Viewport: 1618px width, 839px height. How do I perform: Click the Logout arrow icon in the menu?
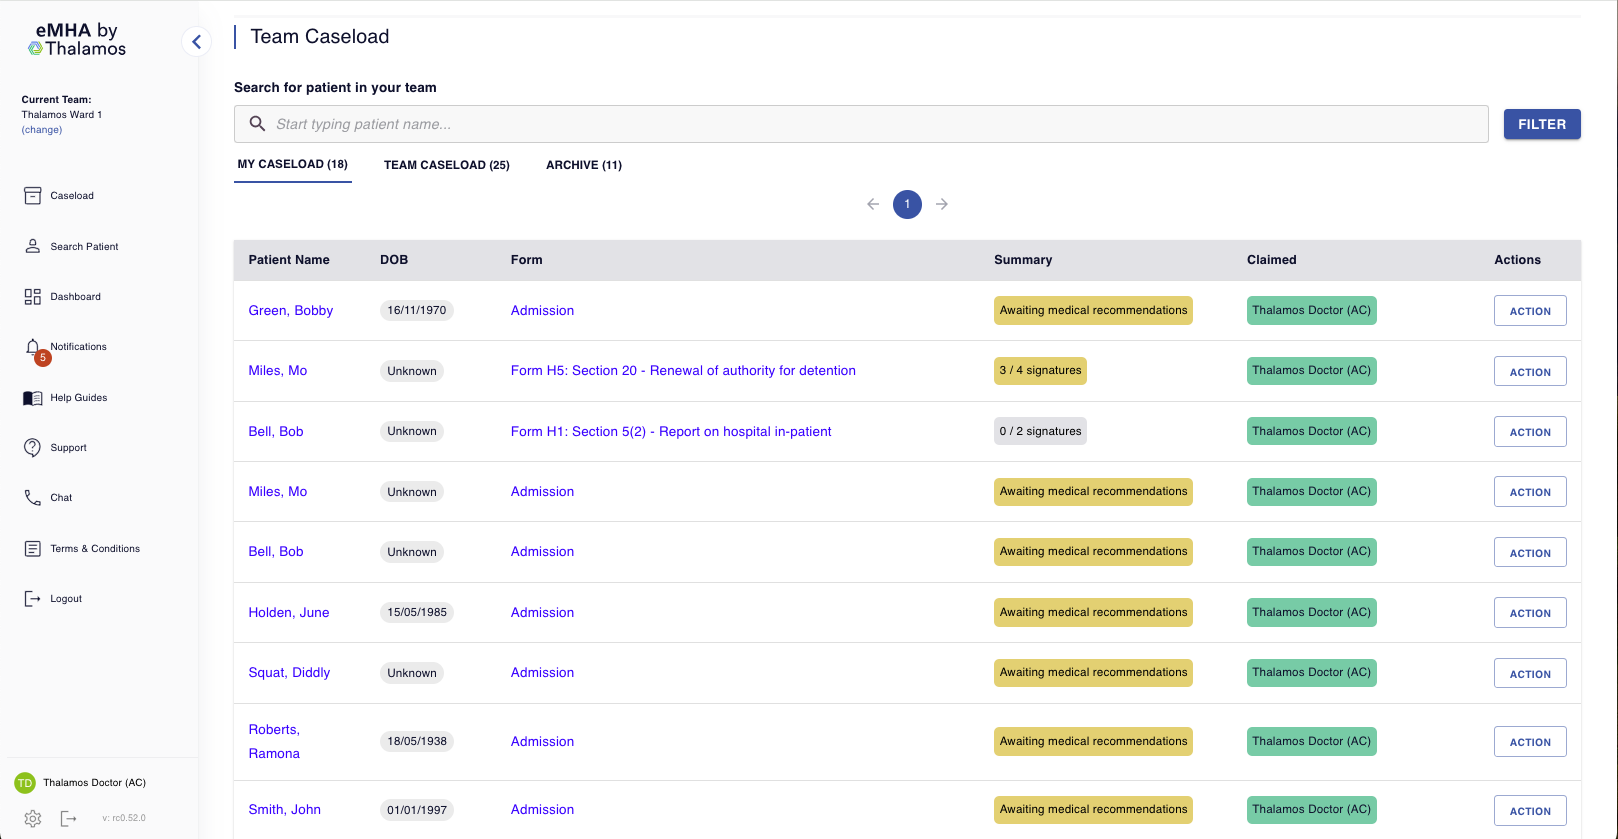click(33, 599)
